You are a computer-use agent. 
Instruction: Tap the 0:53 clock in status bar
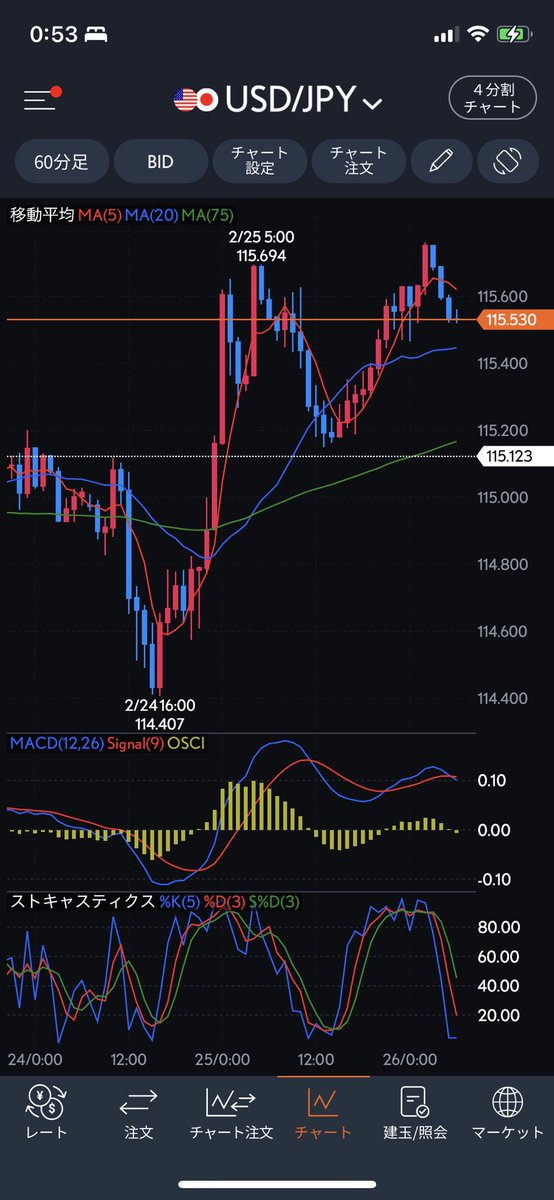click(x=53, y=34)
